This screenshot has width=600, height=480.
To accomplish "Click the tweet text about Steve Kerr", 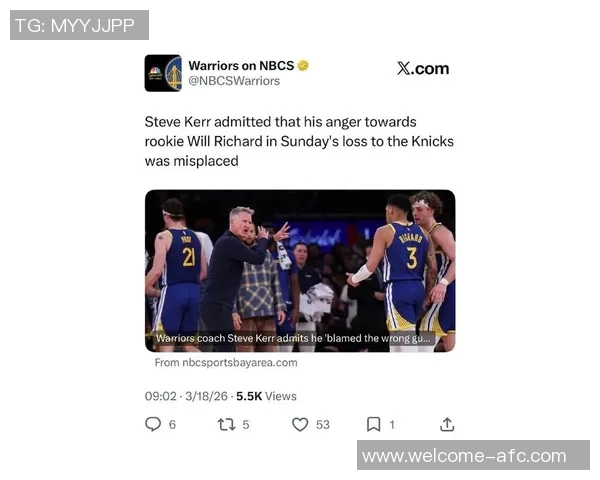I will coord(299,141).
